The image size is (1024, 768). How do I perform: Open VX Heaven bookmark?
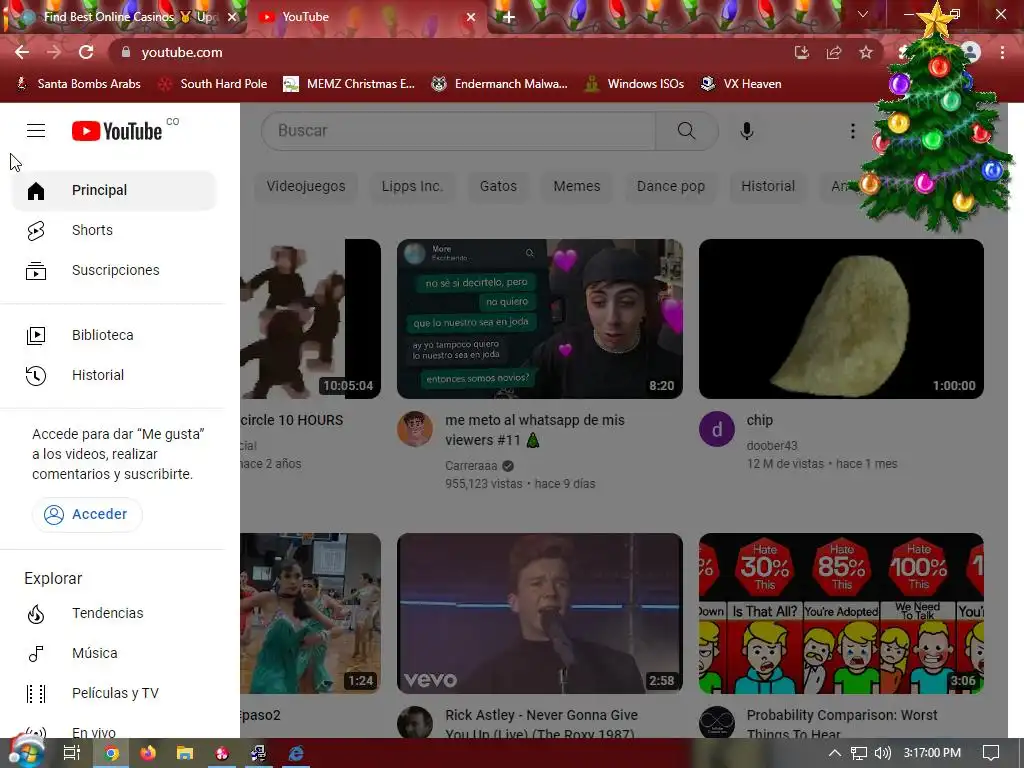click(741, 84)
